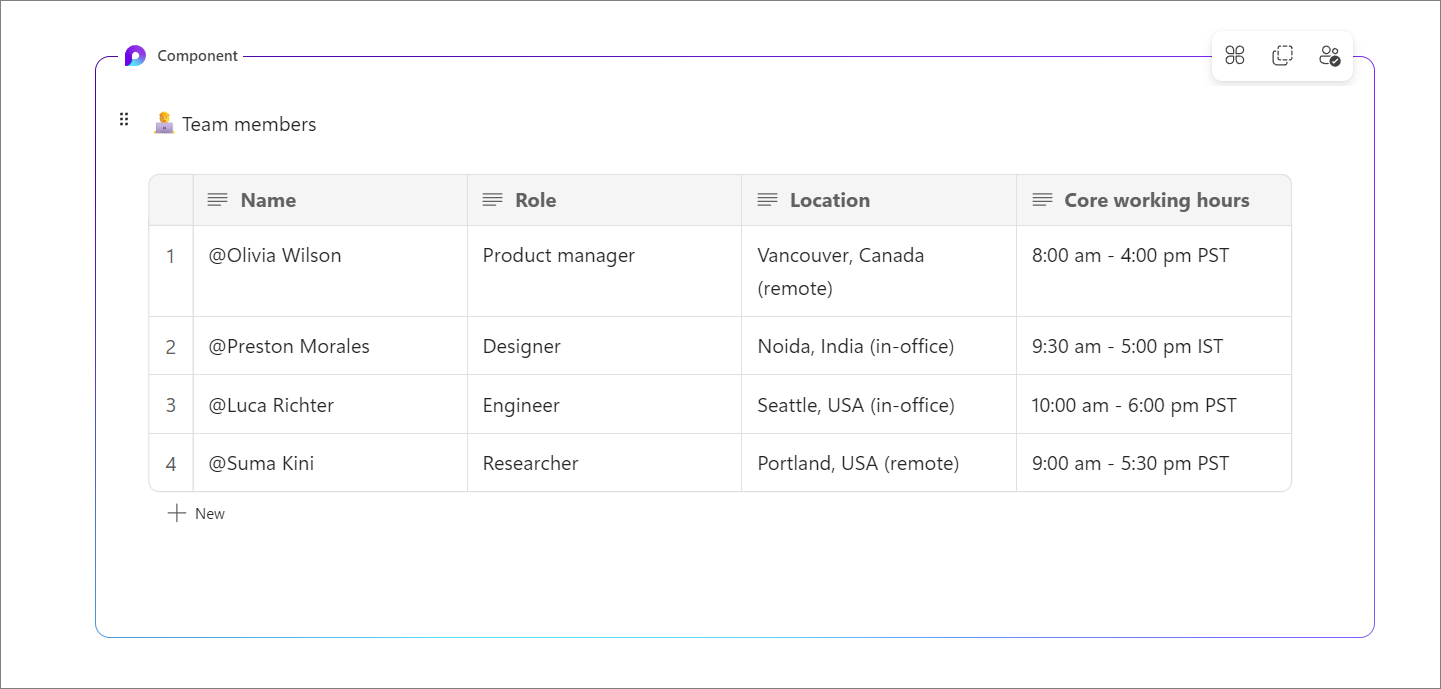
Task: Click the emoji beside Team members title
Action: 164,124
